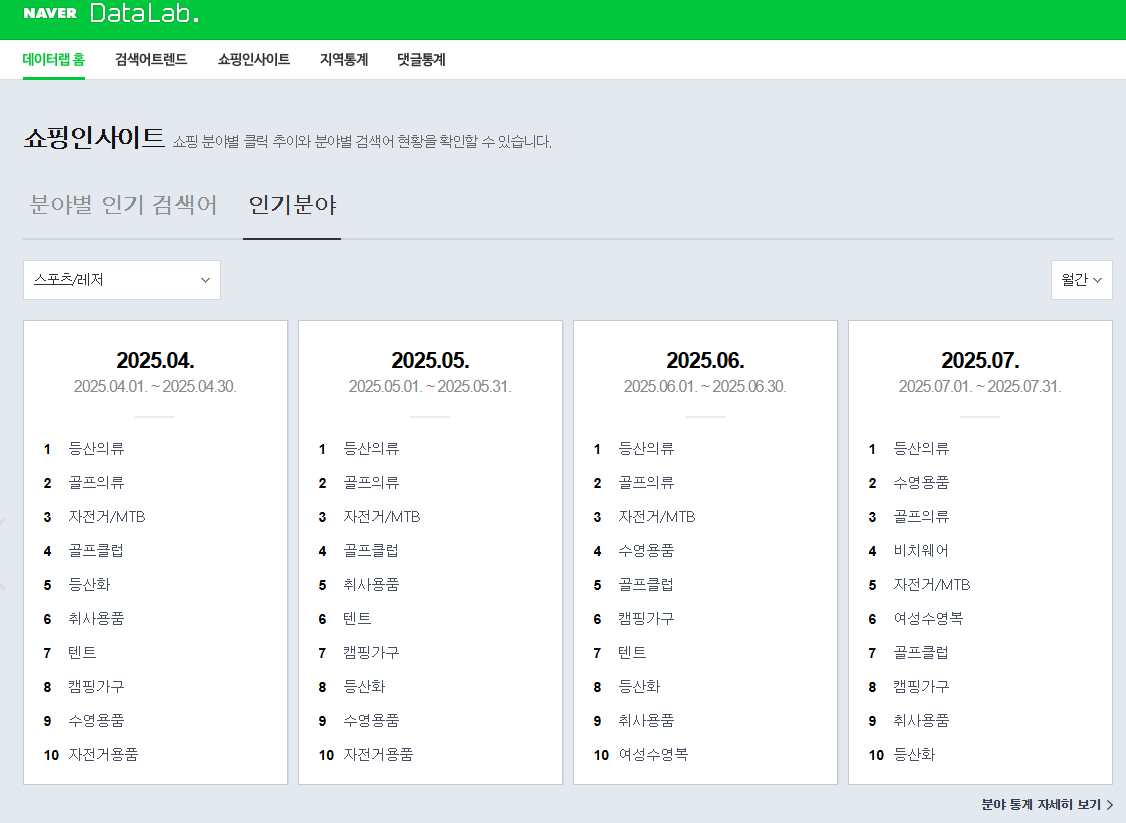Switch to 분야별 인기 검색어 tab
This screenshot has height=823, width=1126.
coord(123,206)
